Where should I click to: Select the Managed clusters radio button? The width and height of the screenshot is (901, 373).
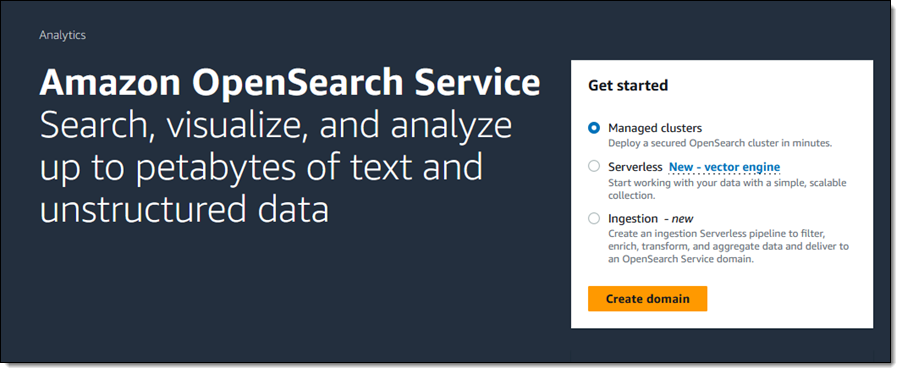[594, 128]
